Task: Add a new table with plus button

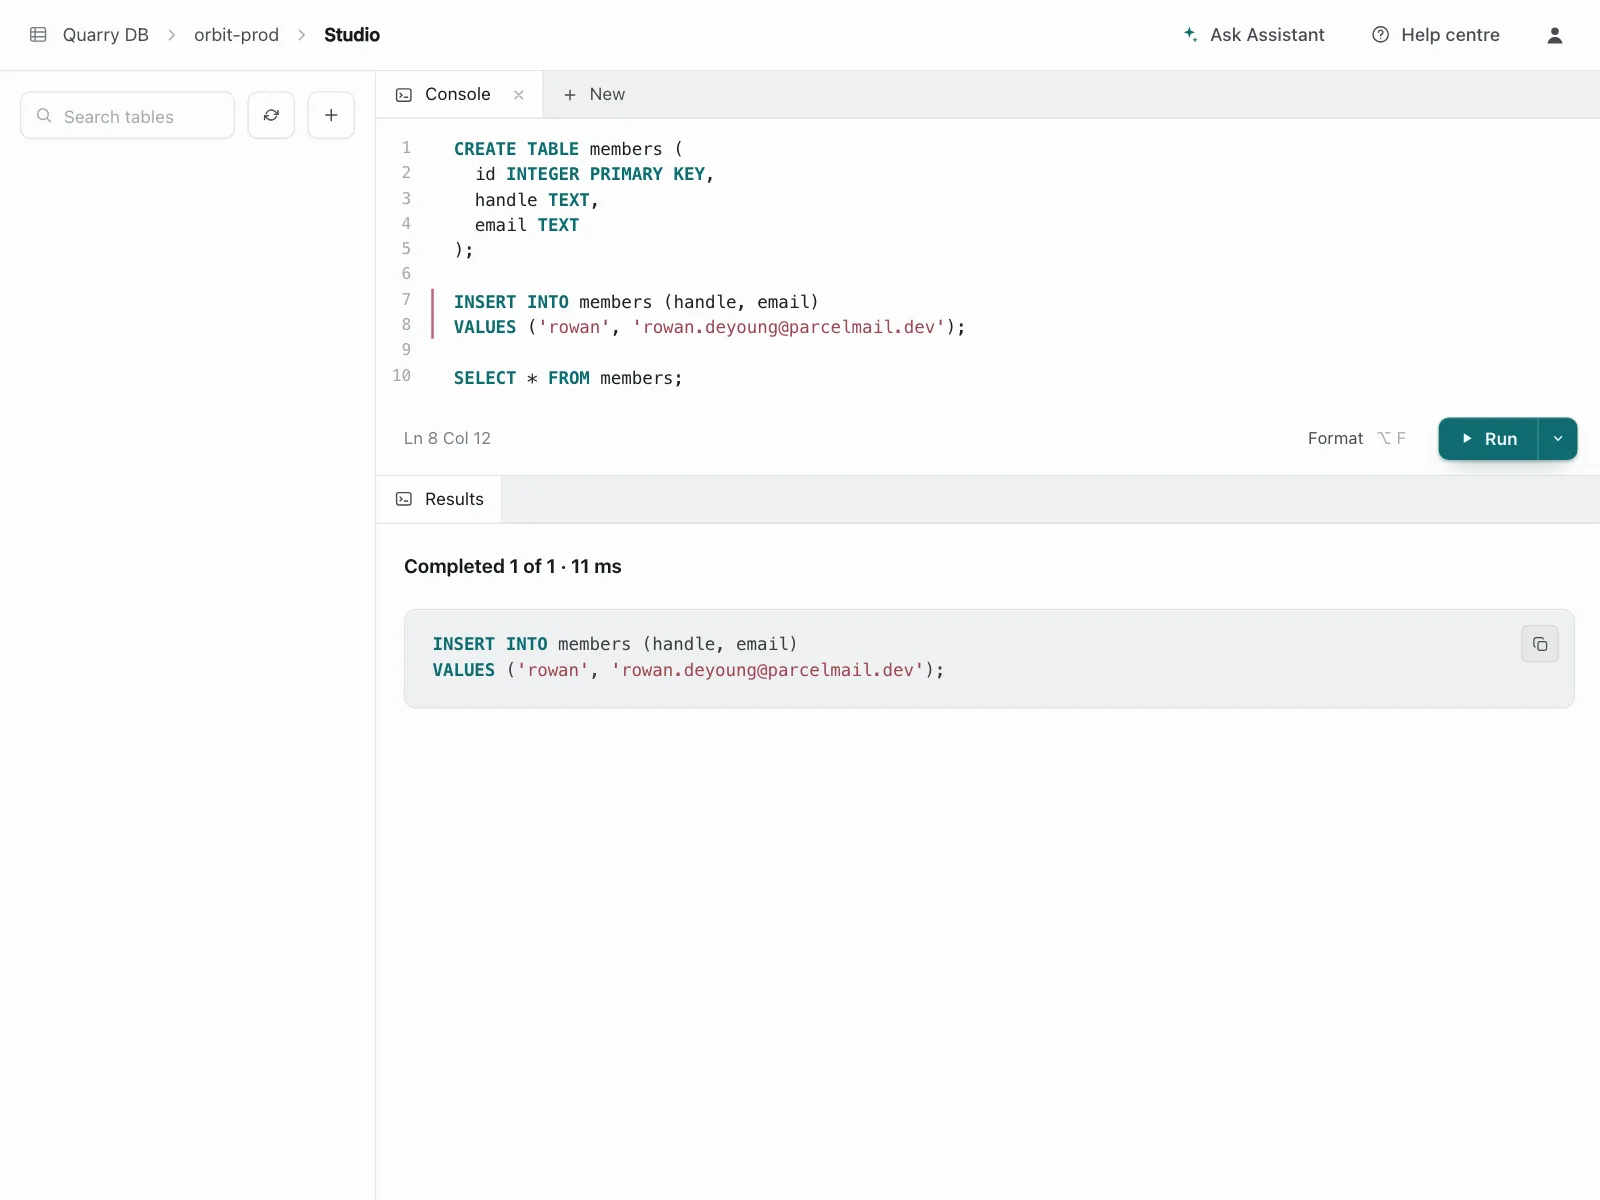Action: click(x=331, y=115)
